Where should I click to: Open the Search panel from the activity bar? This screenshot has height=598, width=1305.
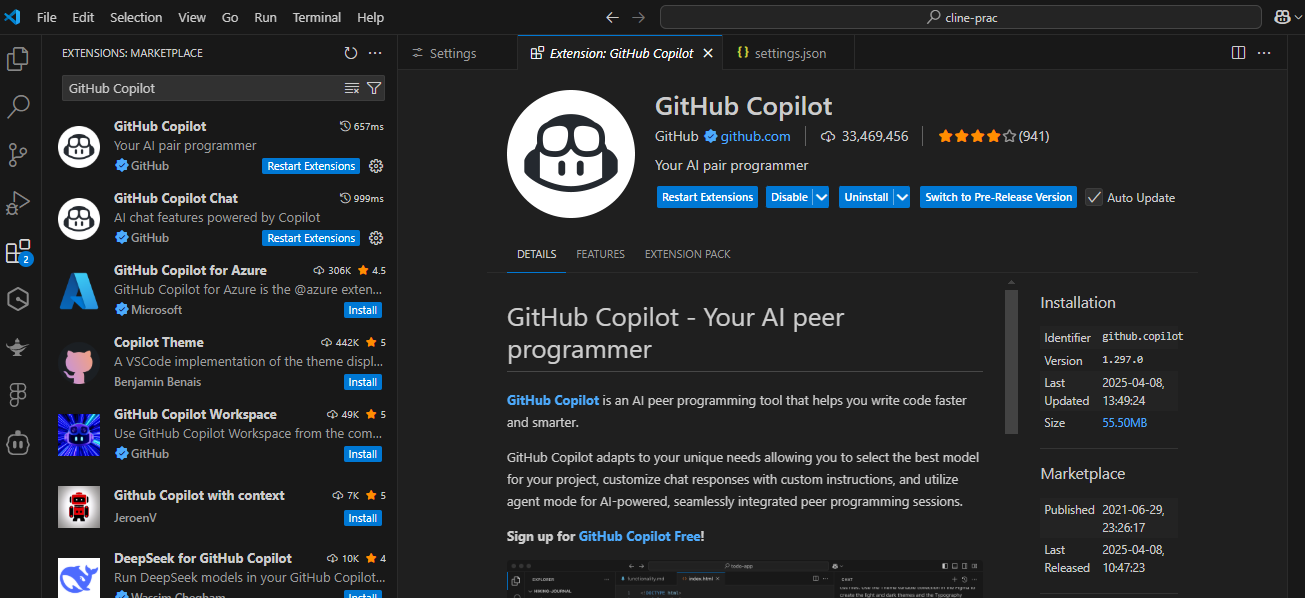click(x=18, y=106)
